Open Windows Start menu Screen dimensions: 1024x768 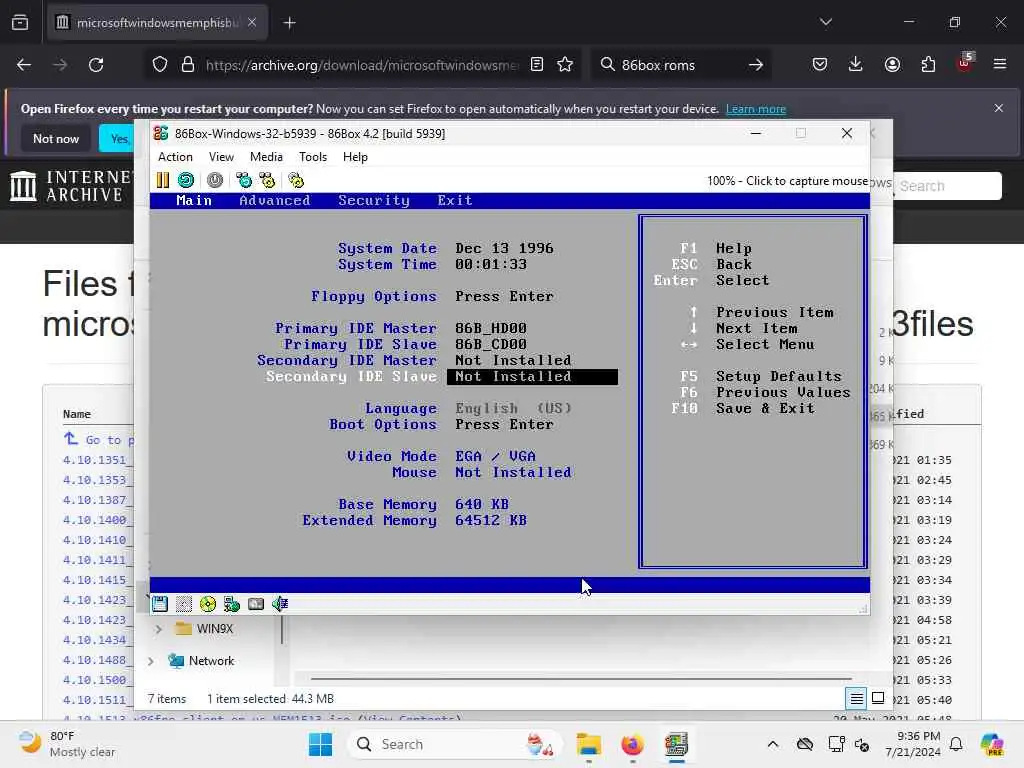click(320, 744)
